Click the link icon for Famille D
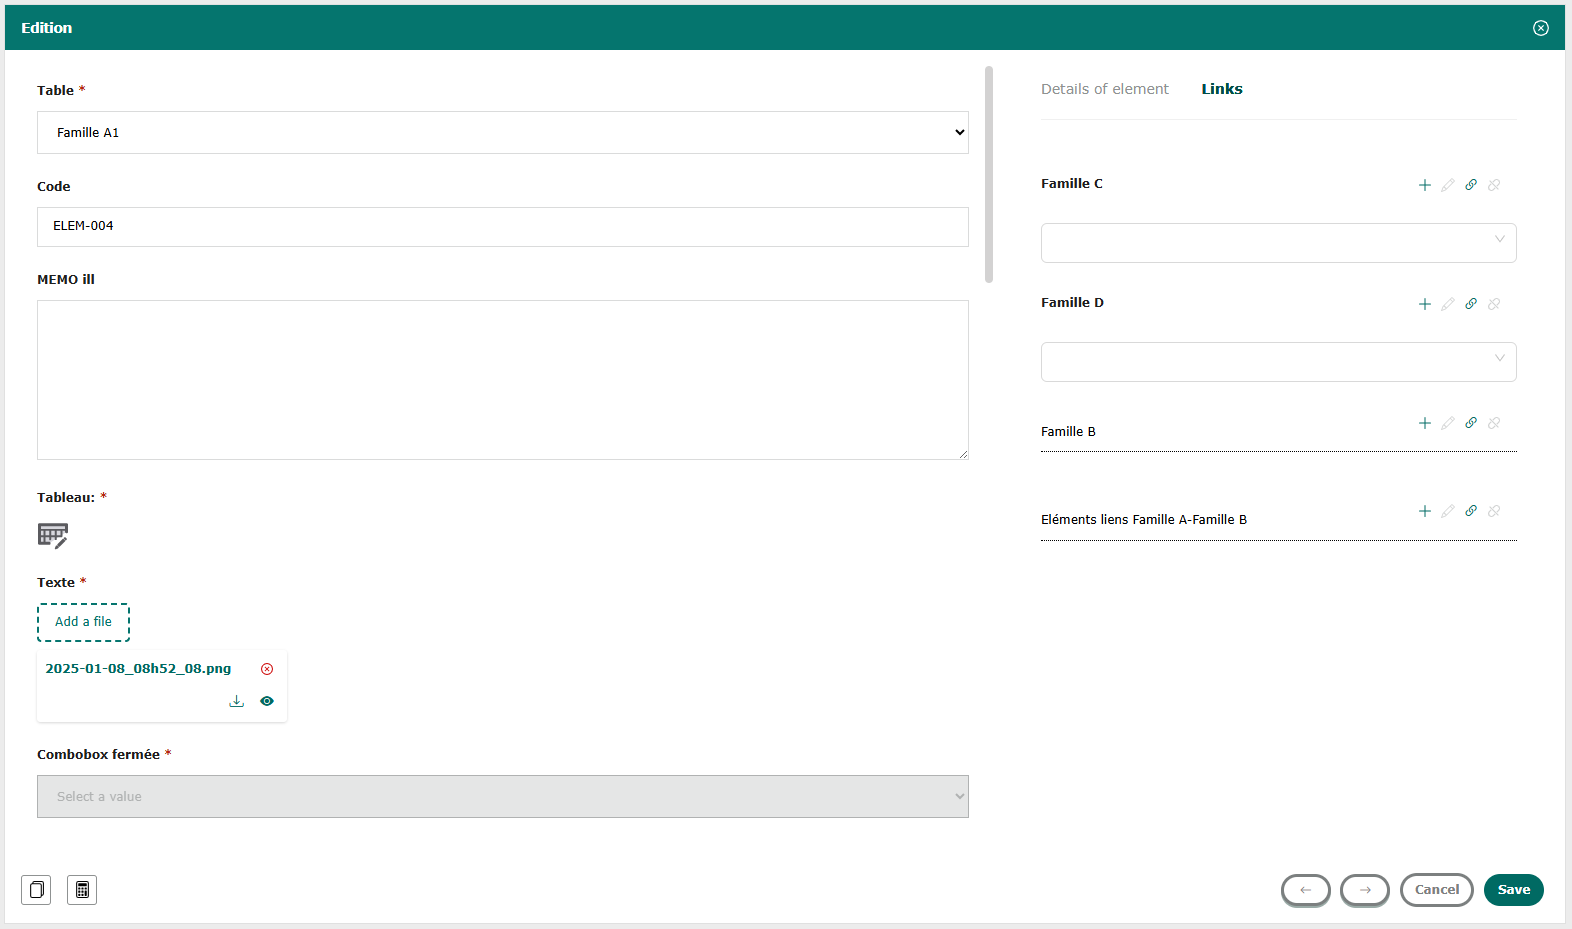Screen dimensions: 1572x929 point(1471,304)
